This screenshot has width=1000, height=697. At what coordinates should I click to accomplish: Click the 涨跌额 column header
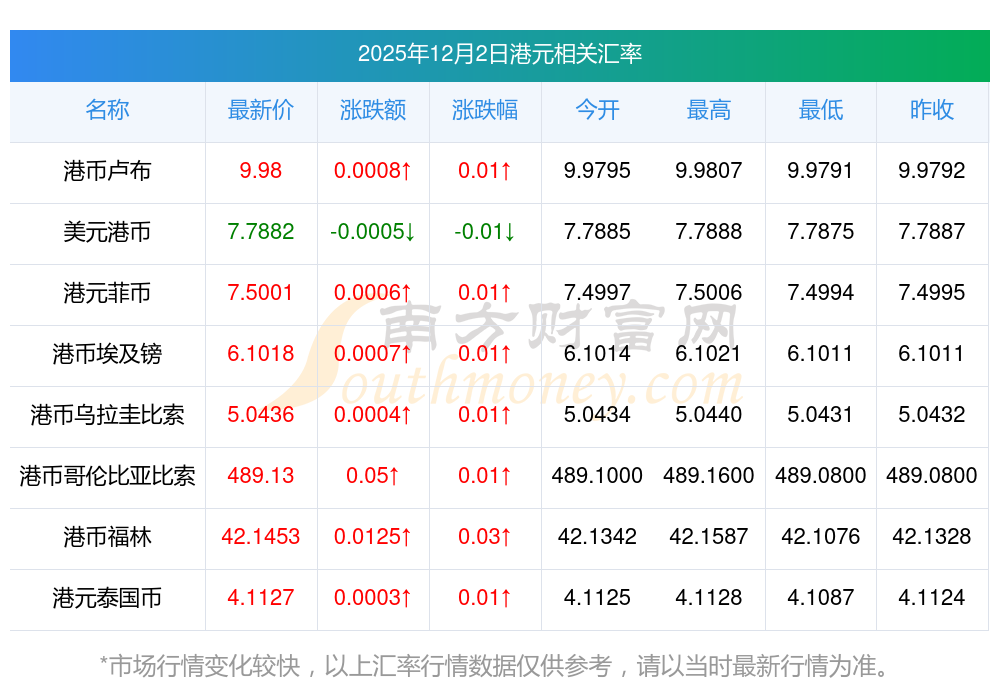pos(373,110)
